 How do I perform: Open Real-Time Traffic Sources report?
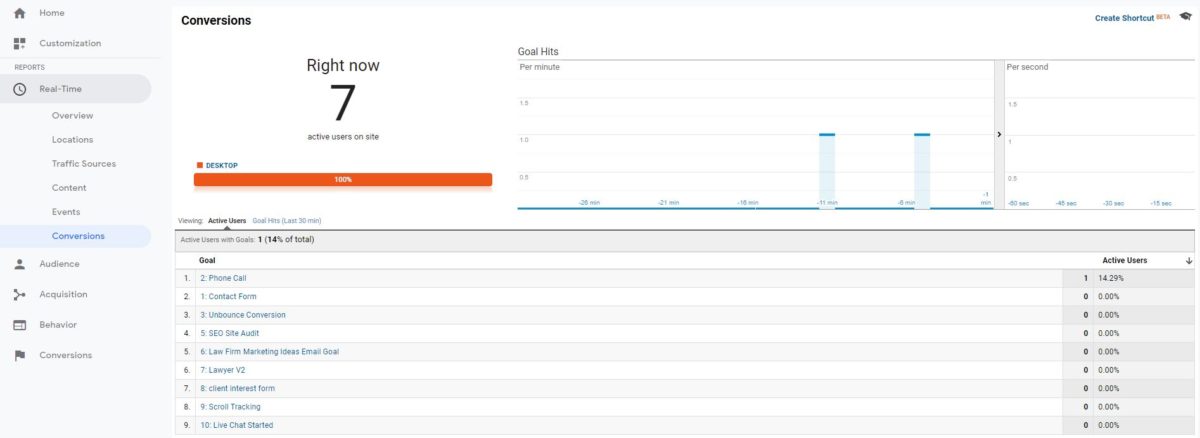tap(84, 164)
